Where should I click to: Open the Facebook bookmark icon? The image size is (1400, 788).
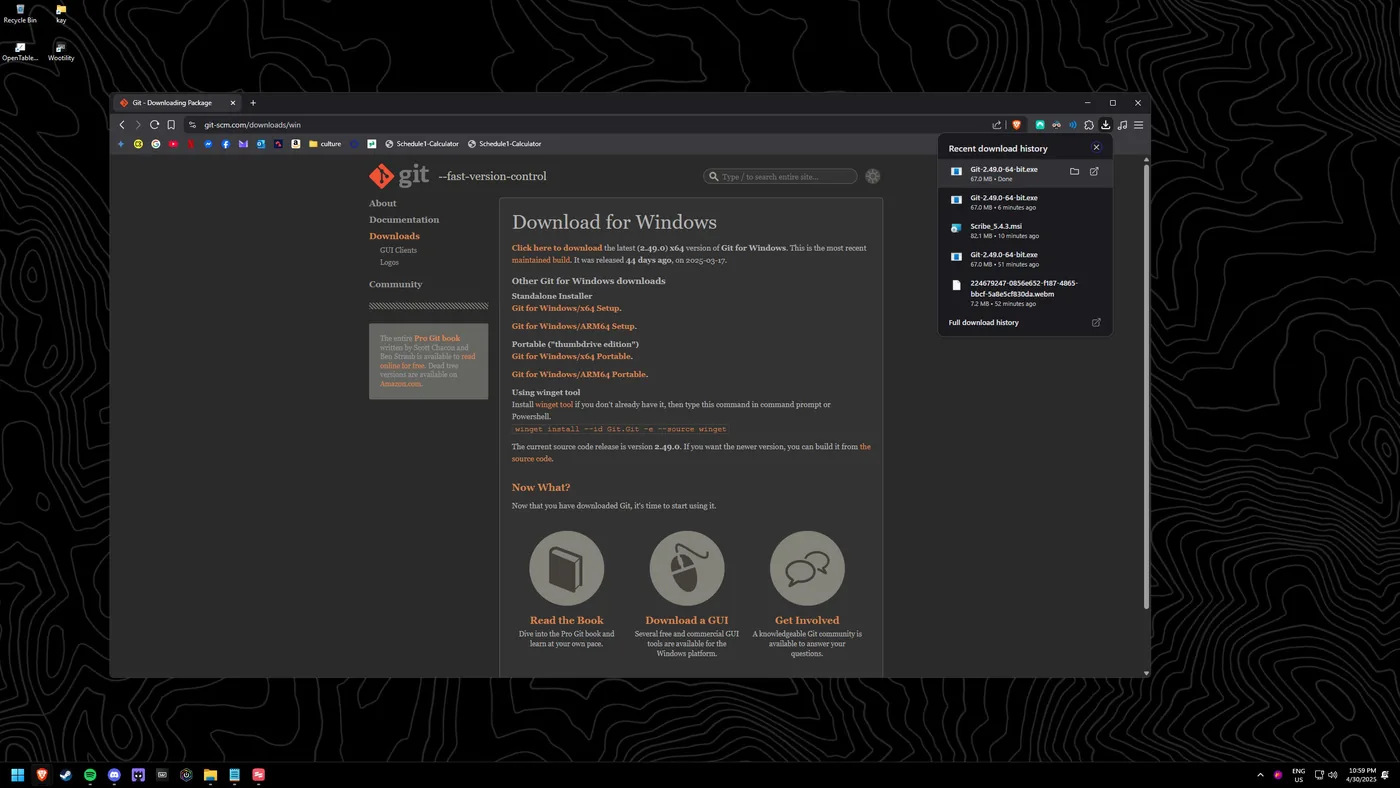[226, 144]
